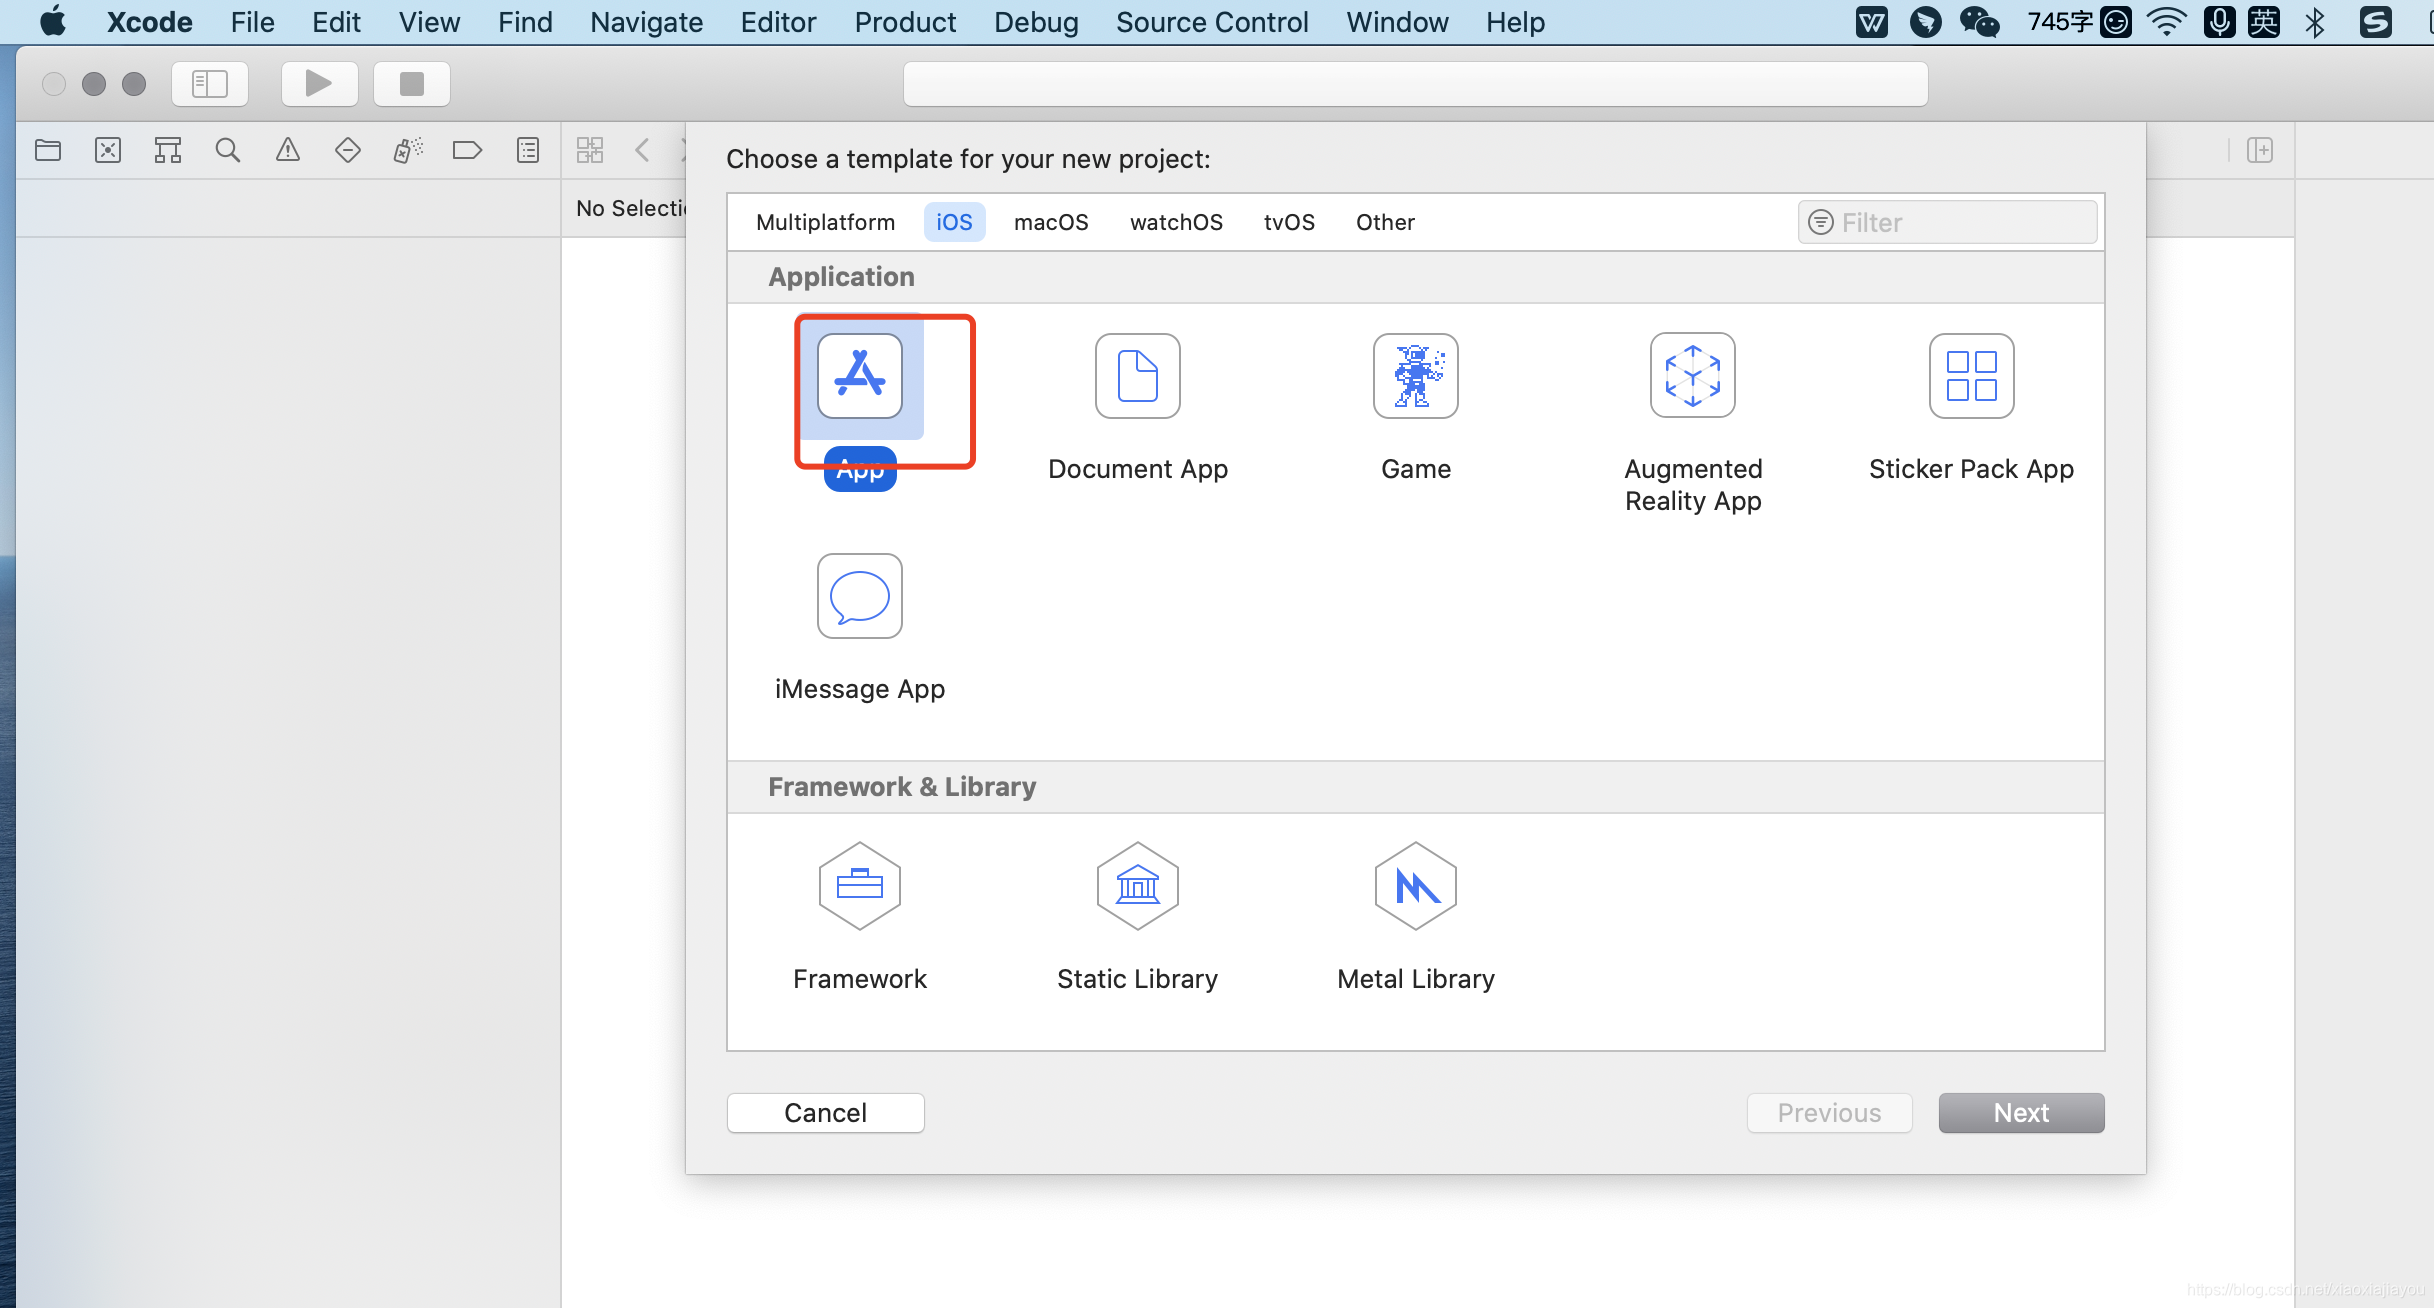Viewport: 2434px width, 1308px height.
Task: Click the Next button
Action: point(2020,1113)
